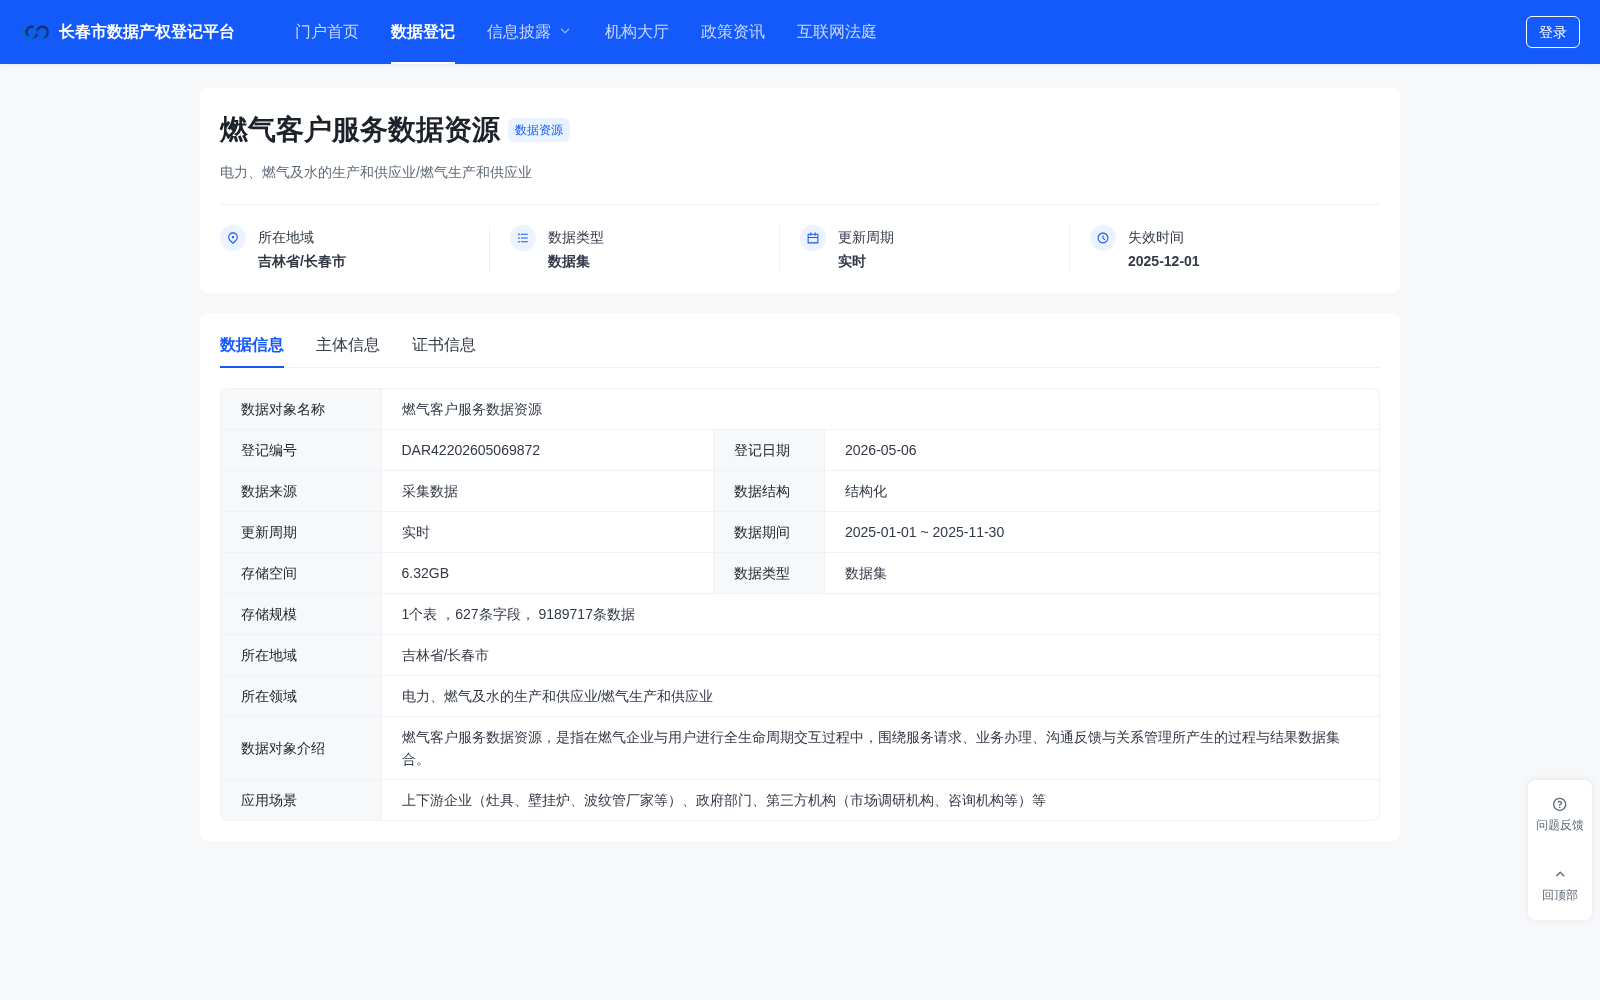Click the 所在地域 table row value
The height and width of the screenshot is (1000, 1600).
(445, 655)
